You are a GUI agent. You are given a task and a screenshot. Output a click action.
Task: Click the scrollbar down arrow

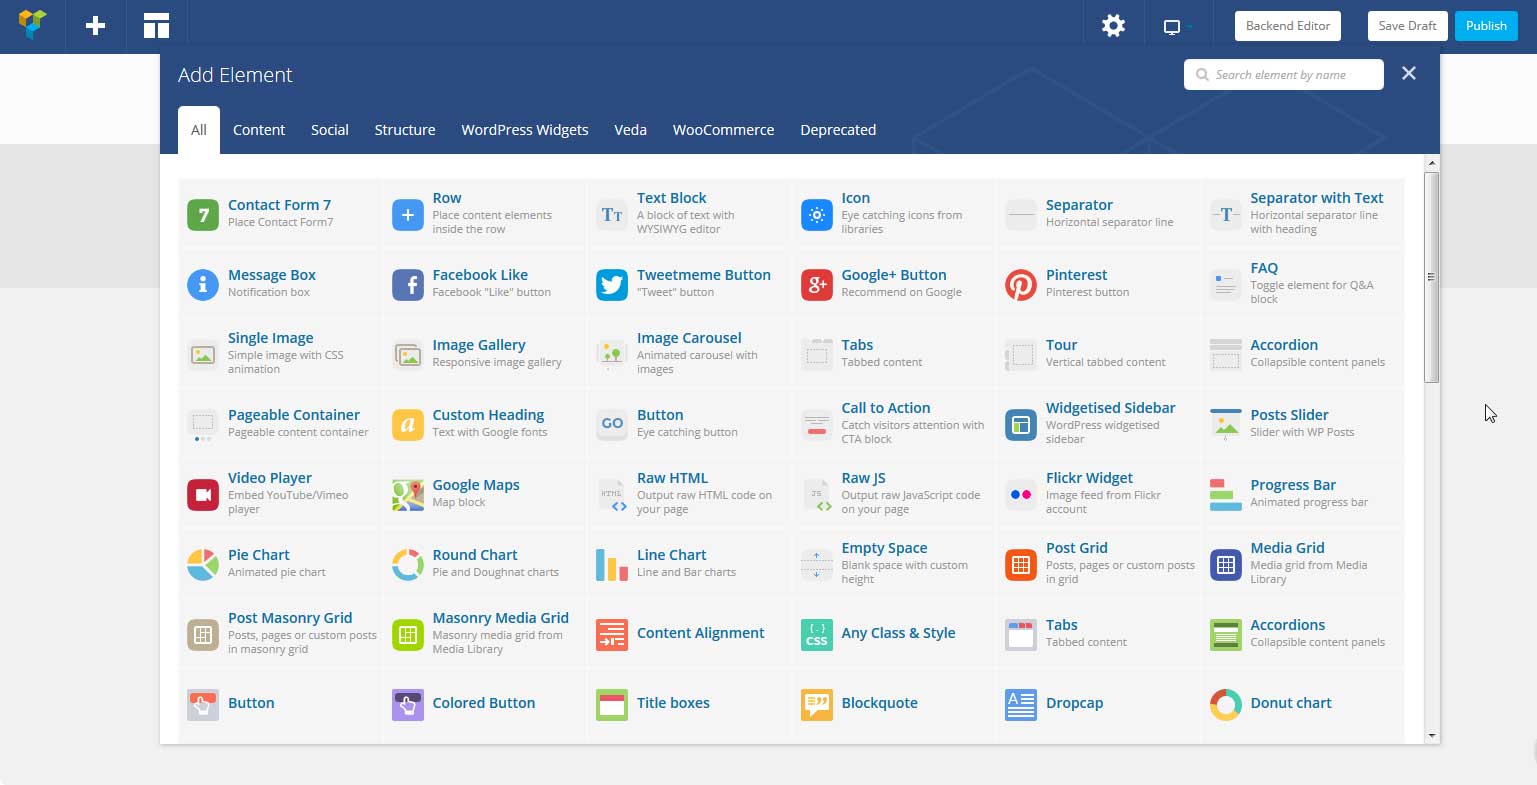[x=1432, y=736]
